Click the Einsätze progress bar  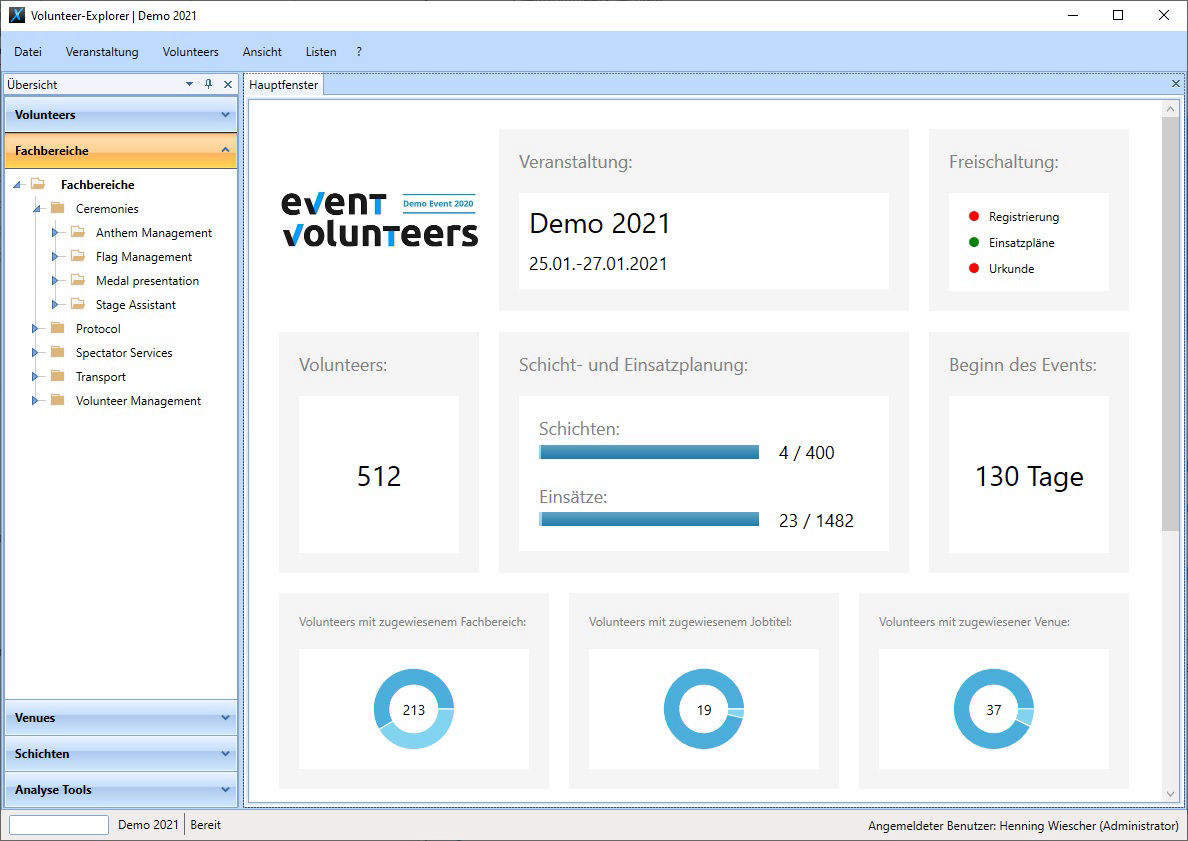(649, 519)
